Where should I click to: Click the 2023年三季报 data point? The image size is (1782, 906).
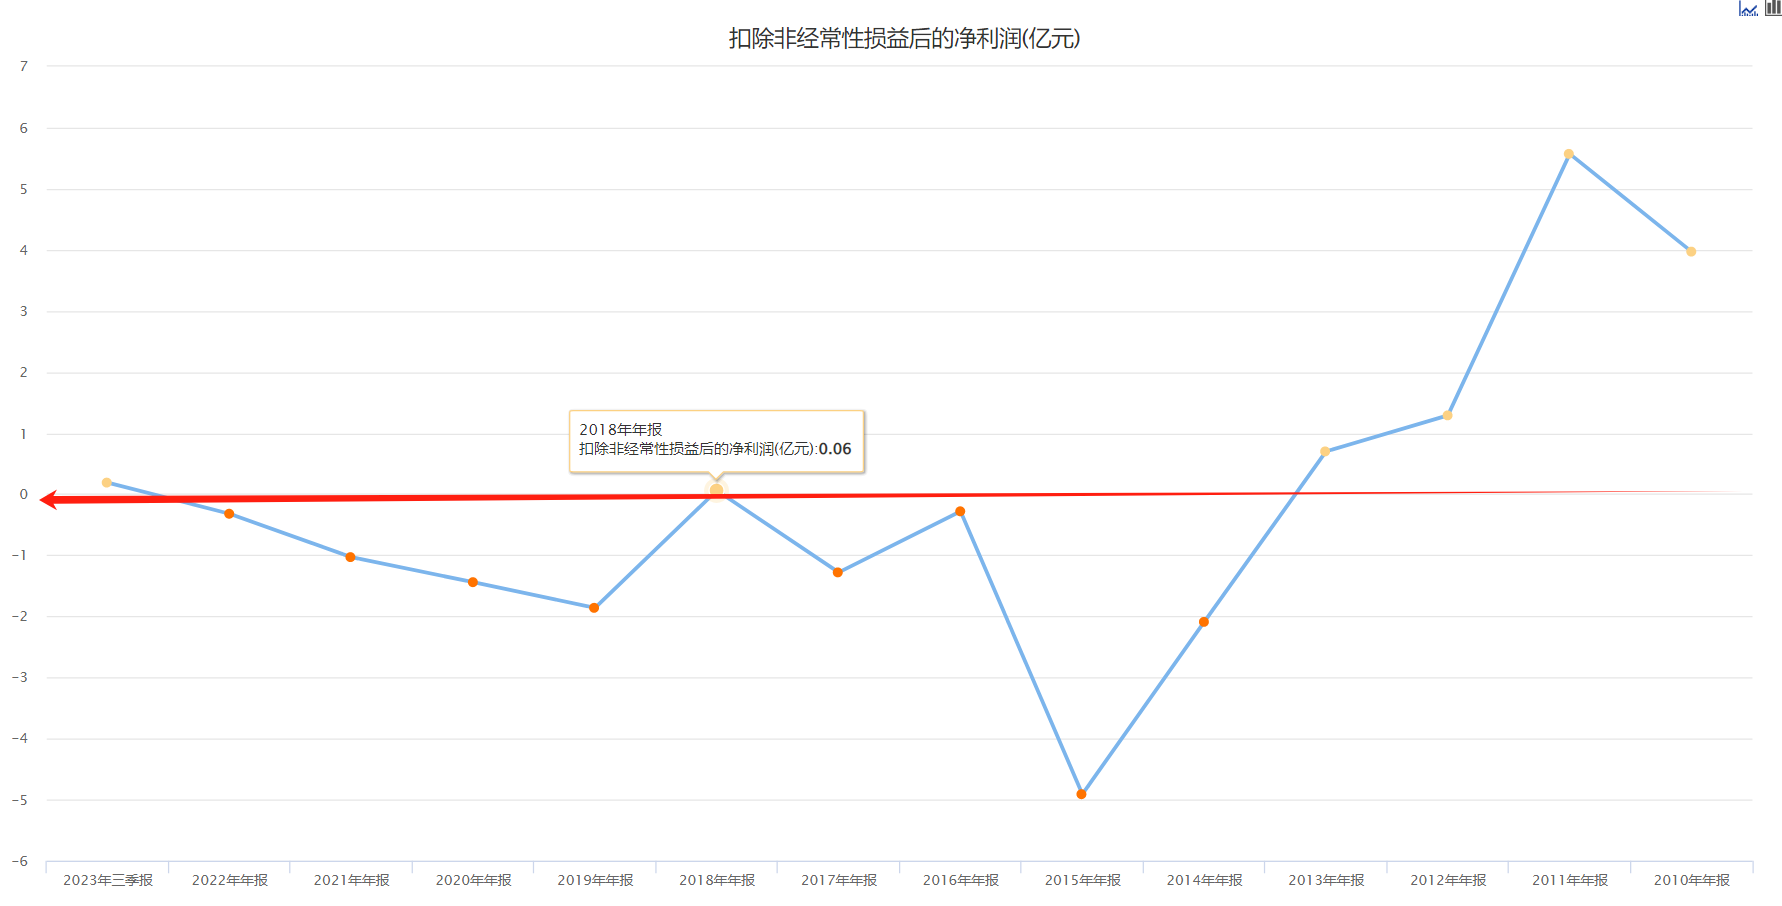click(x=107, y=483)
